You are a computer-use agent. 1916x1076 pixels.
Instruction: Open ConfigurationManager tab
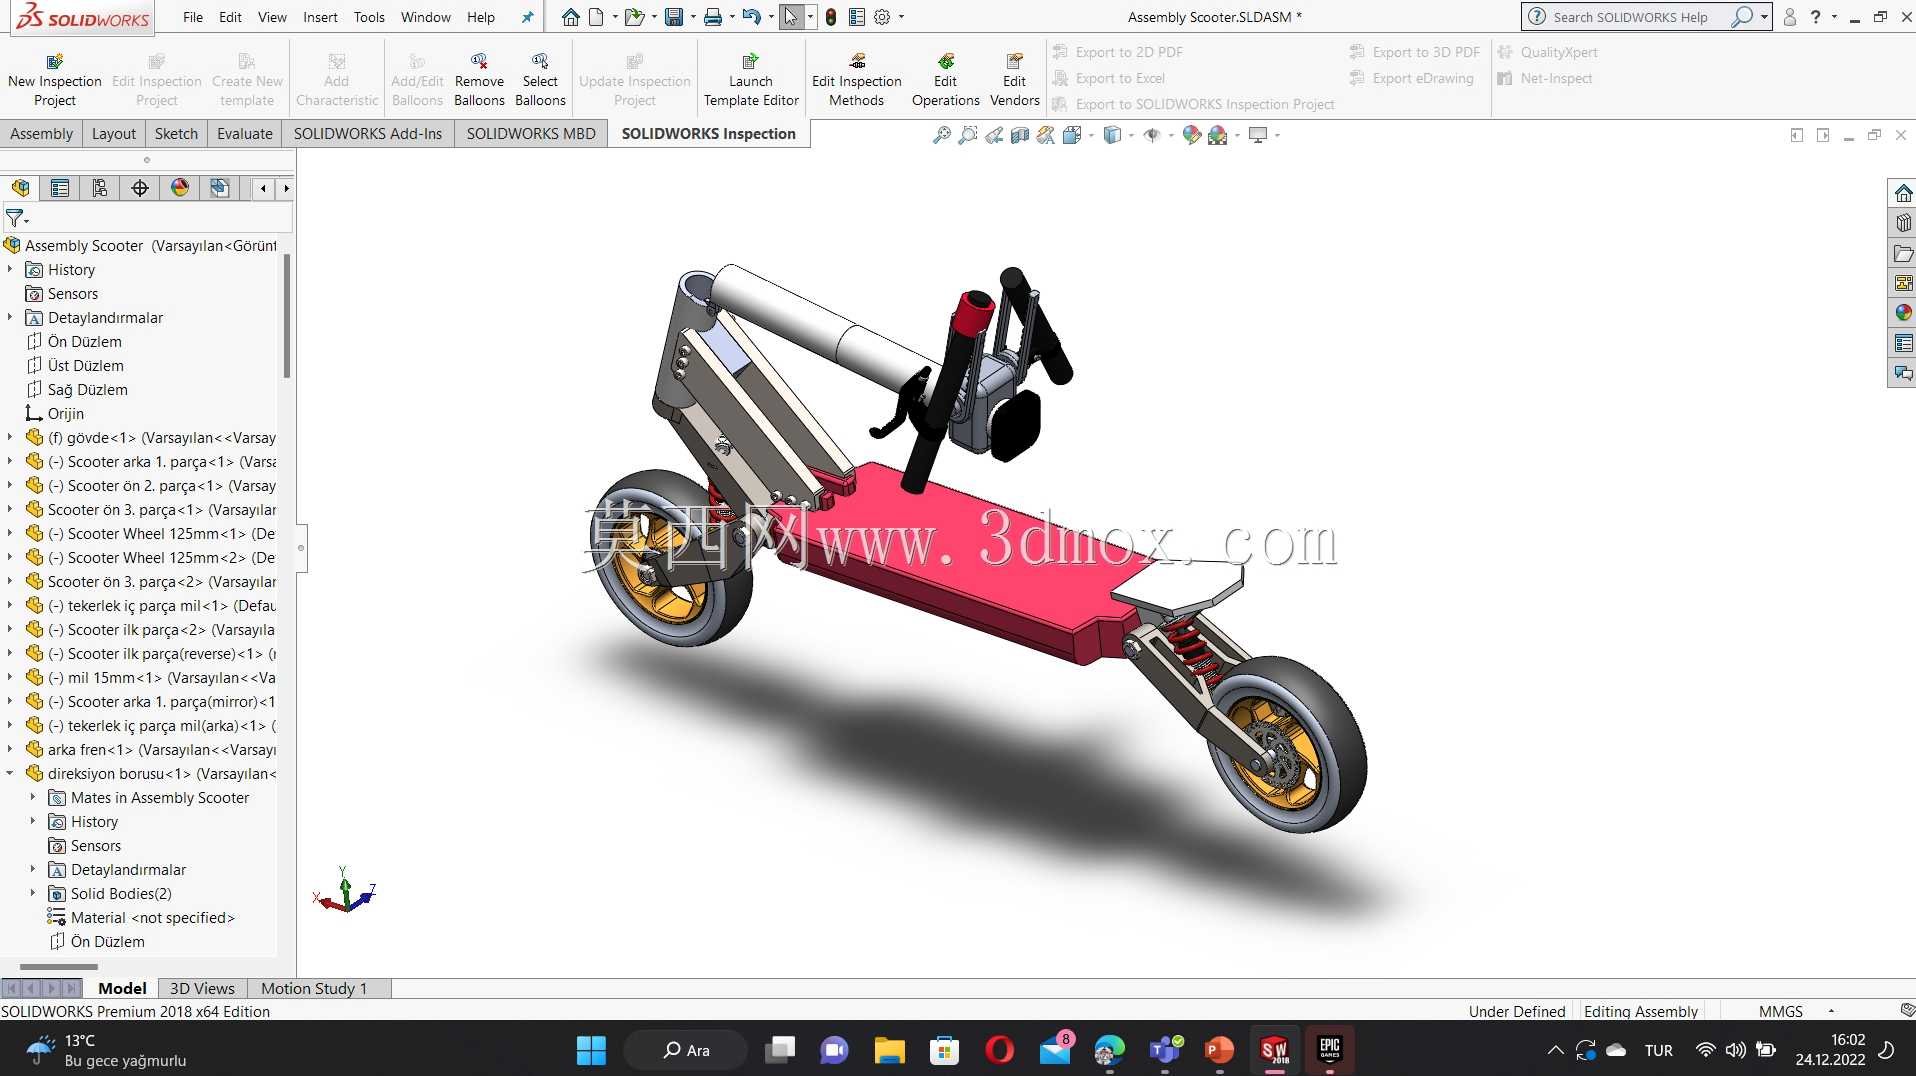tap(100, 188)
